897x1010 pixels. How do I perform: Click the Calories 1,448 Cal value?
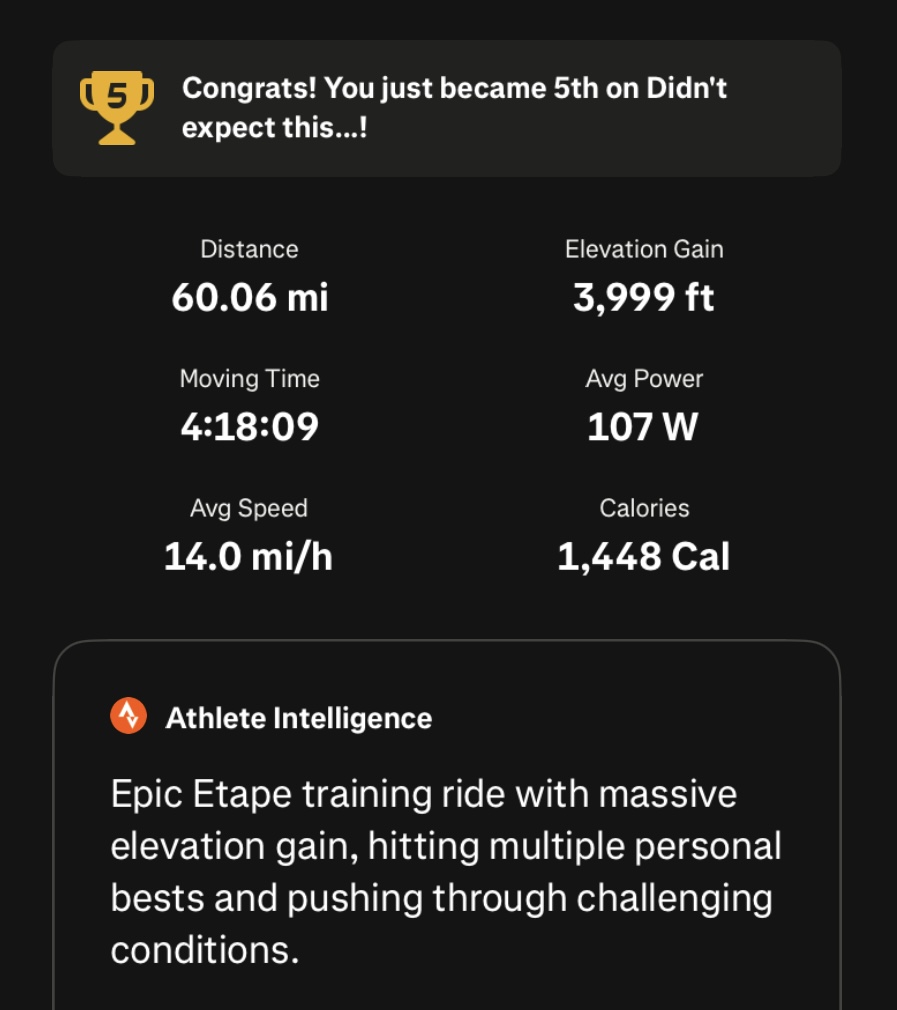coord(644,557)
